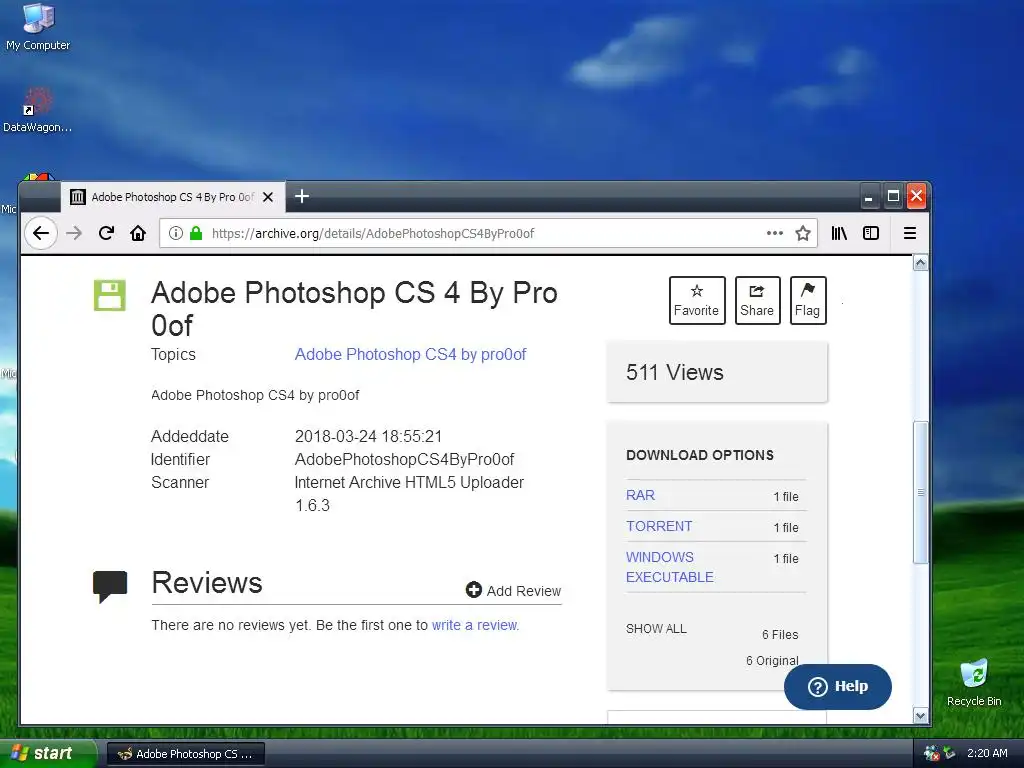Open DataWagon desktop shortcut

(x=37, y=110)
